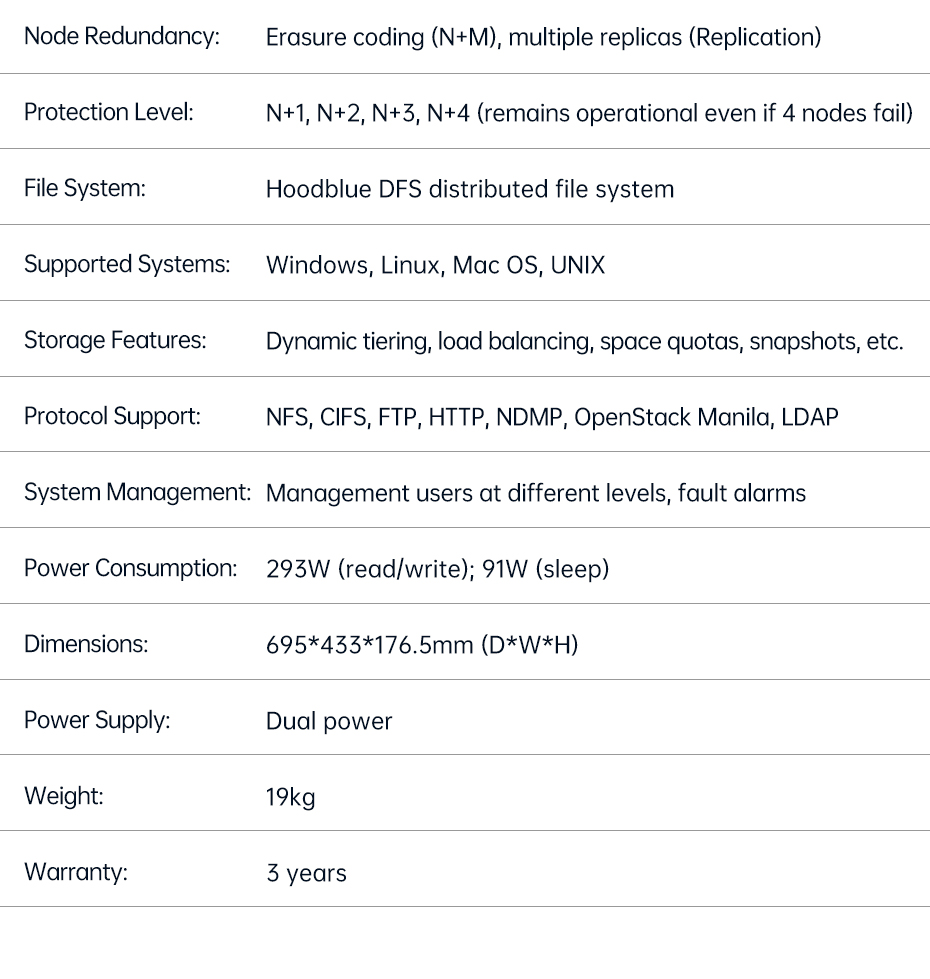Click the 19kg weight value
Viewport: 930px width, 979px height.
(x=290, y=797)
